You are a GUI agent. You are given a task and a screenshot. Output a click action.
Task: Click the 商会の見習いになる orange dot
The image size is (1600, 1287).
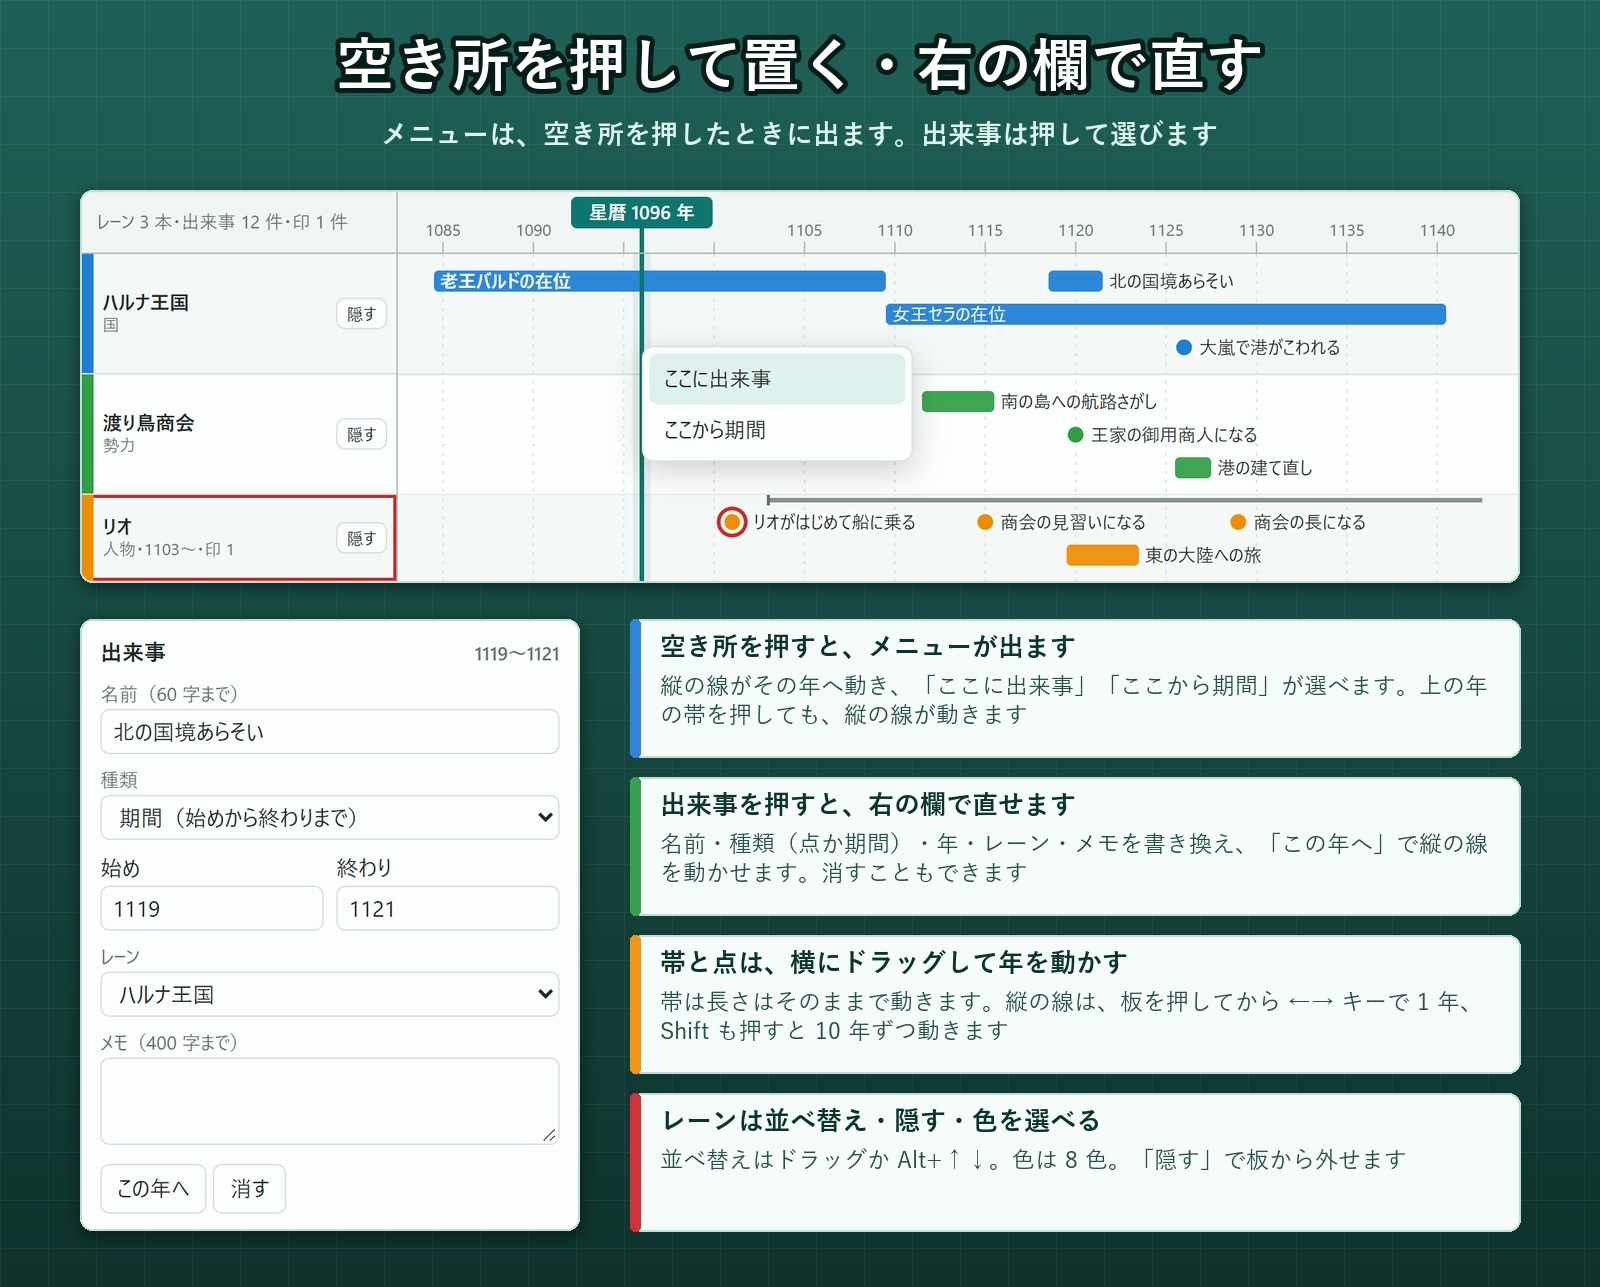(x=985, y=522)
